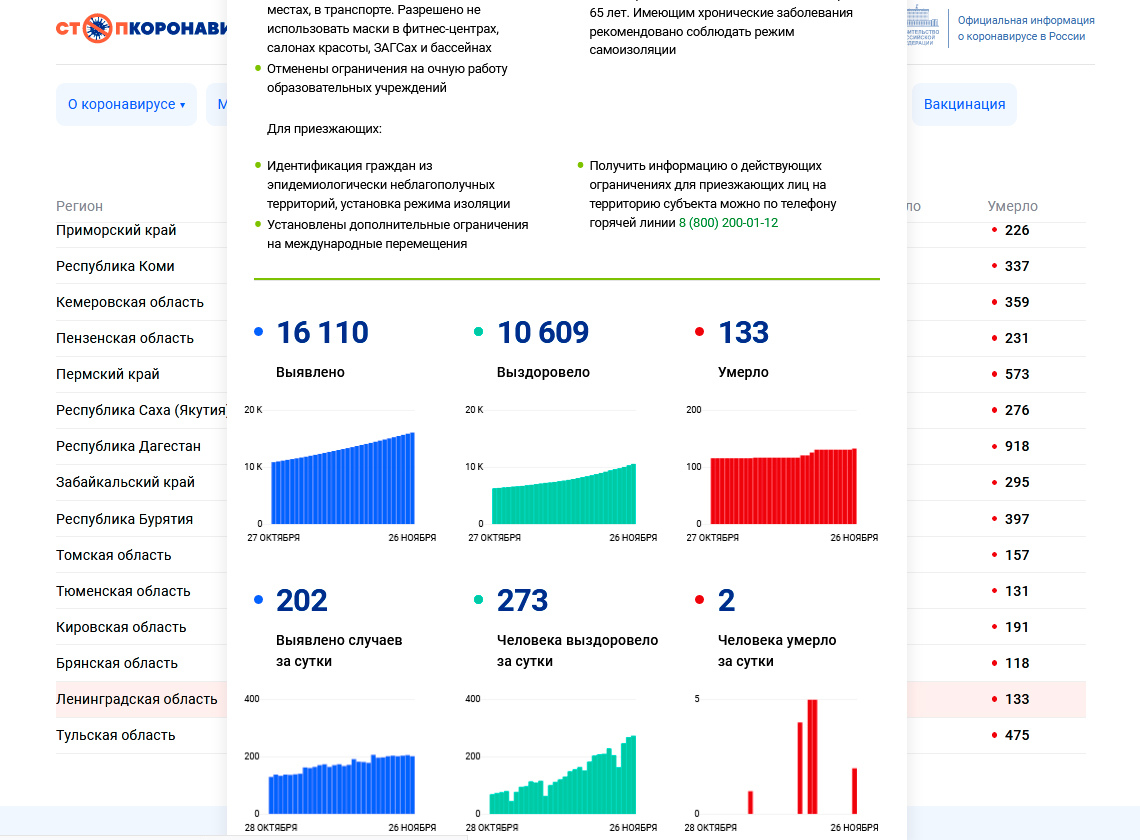Choose Приморский край from the regions

click(116, 230)
